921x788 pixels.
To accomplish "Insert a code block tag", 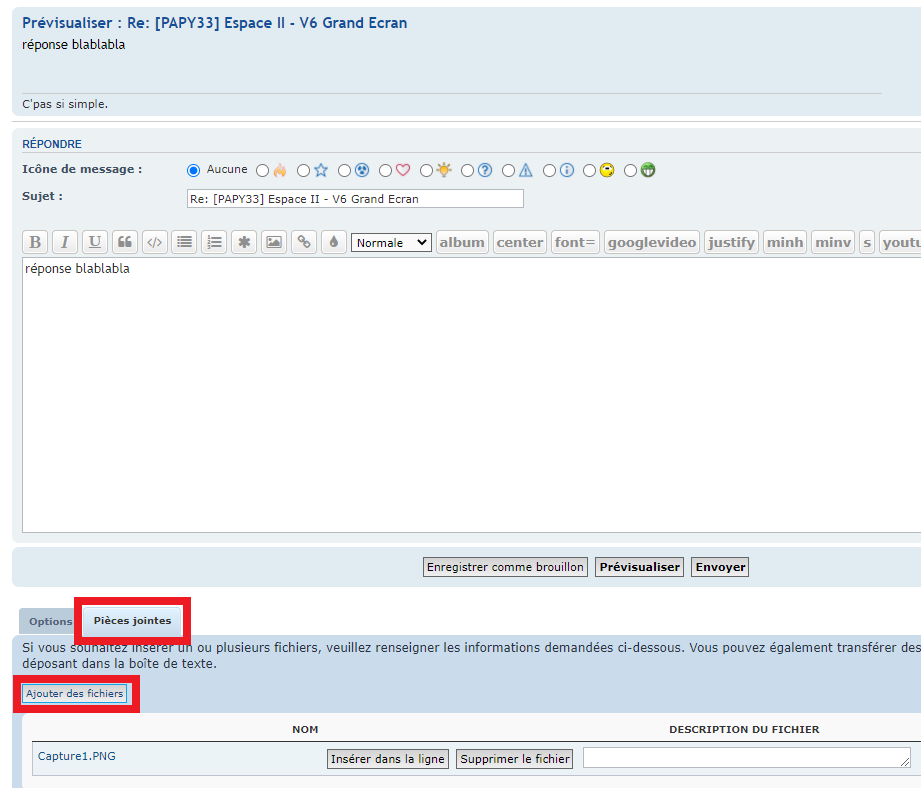I will pyautogui.click(x=155, y=242).
